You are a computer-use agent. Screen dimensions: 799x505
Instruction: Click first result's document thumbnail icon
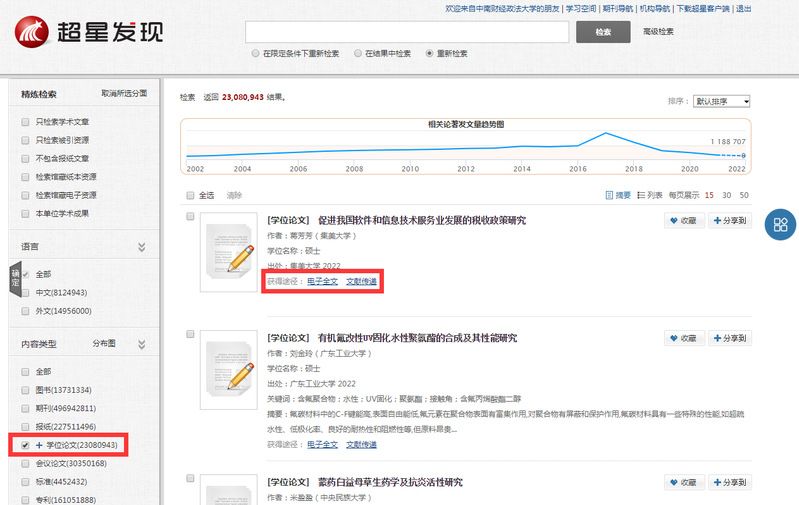click(x=228, y=251)
